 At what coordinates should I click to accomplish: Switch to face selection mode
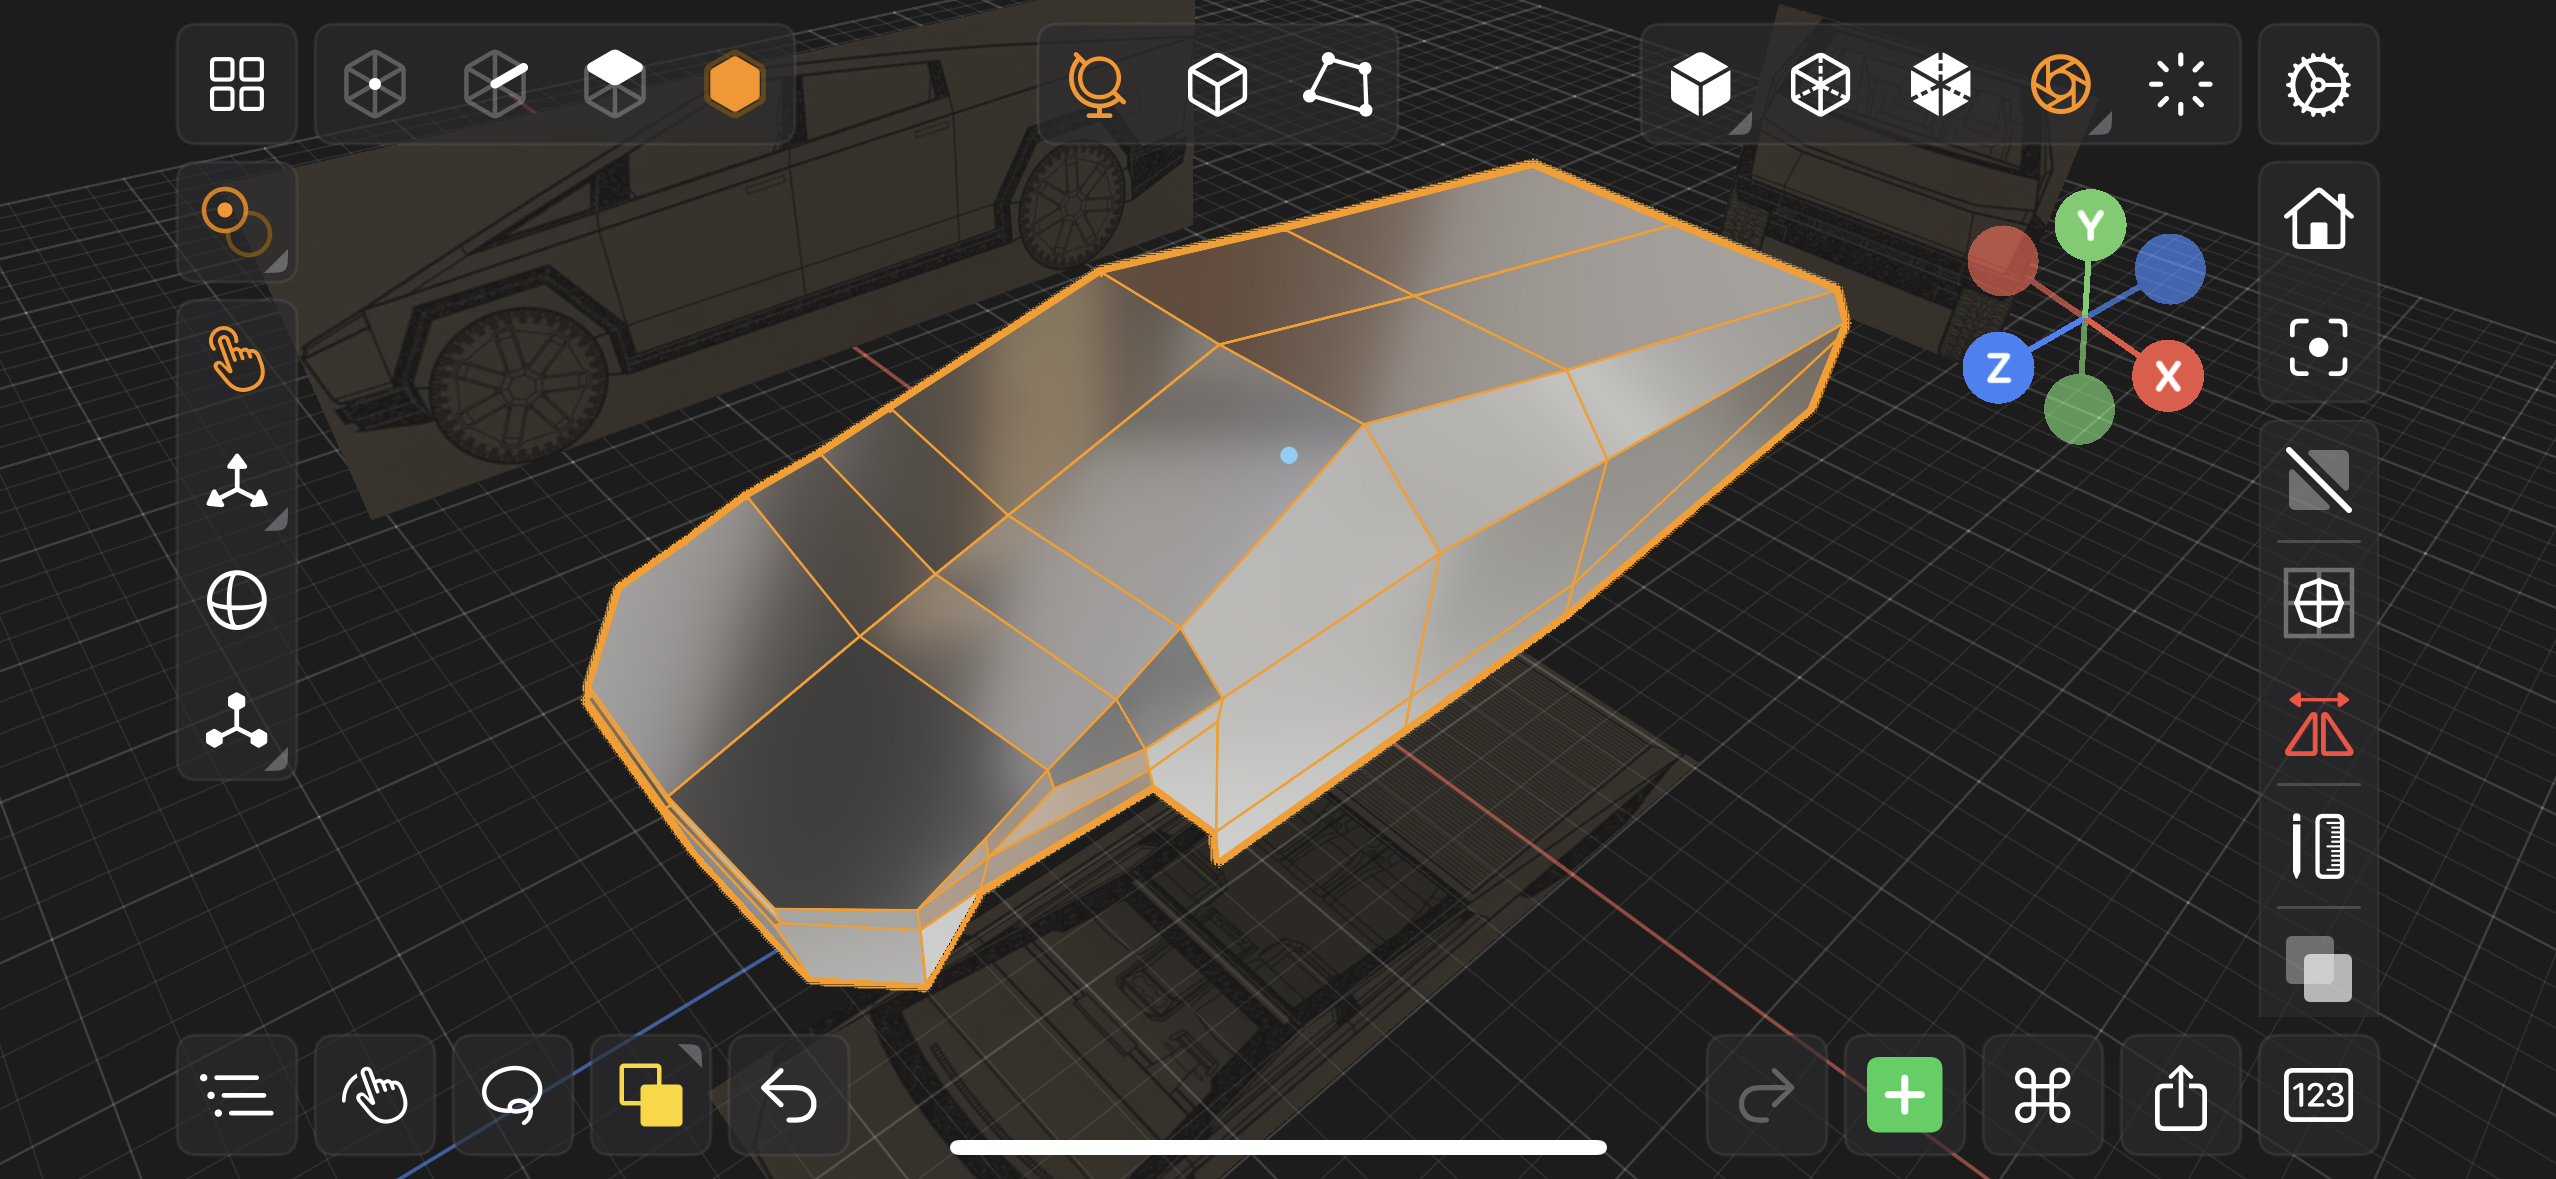614,84
